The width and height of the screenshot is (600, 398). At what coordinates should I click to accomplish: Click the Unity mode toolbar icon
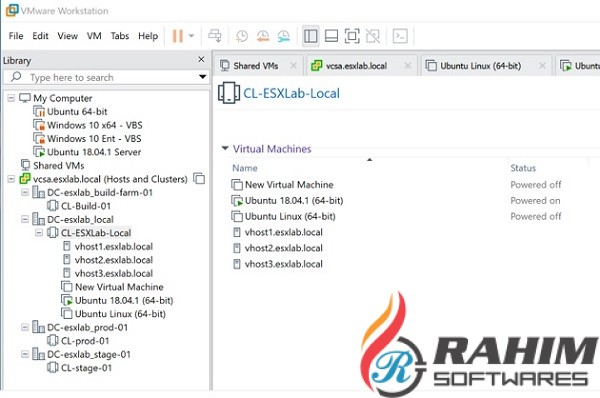pos(373,36)
